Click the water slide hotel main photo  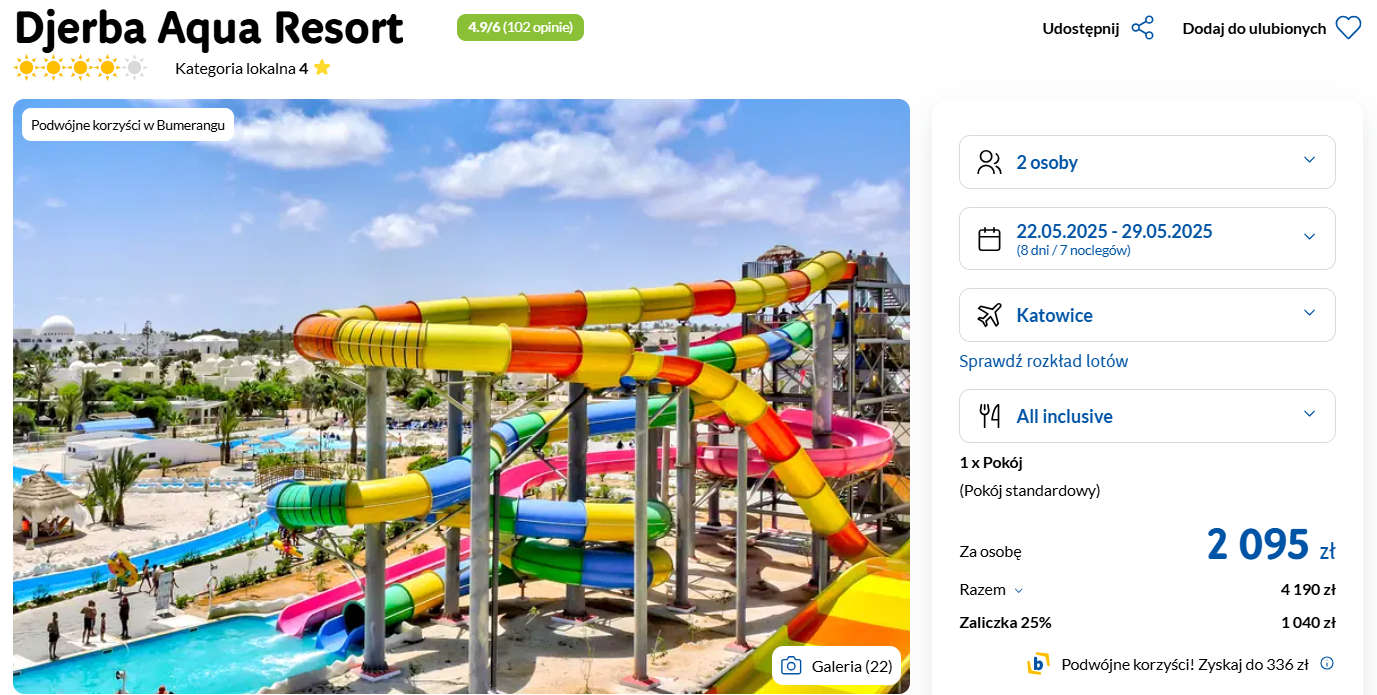point(461,396)
